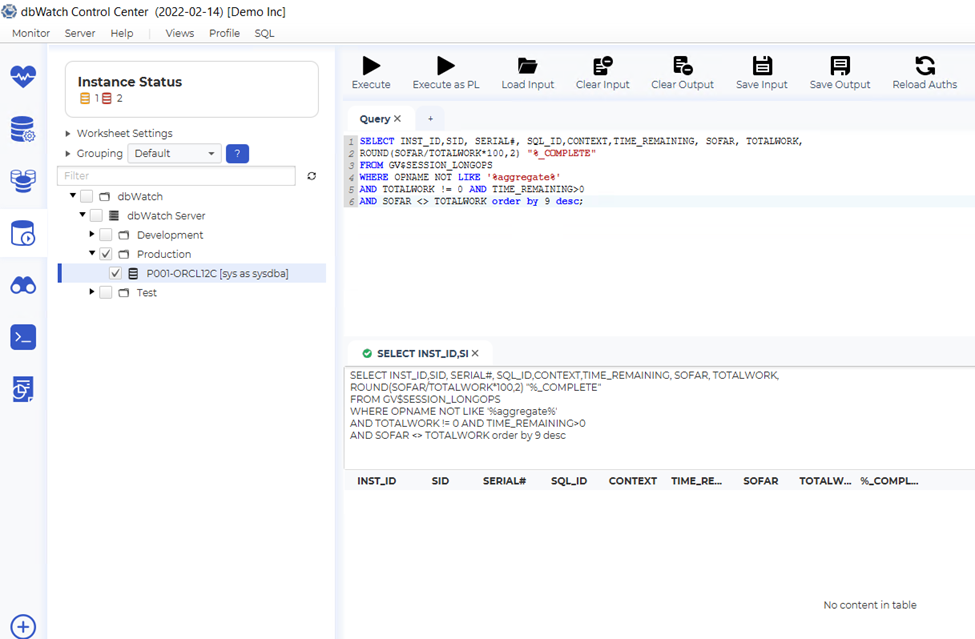Open the Grouping Default dropdown

(174, 154)
